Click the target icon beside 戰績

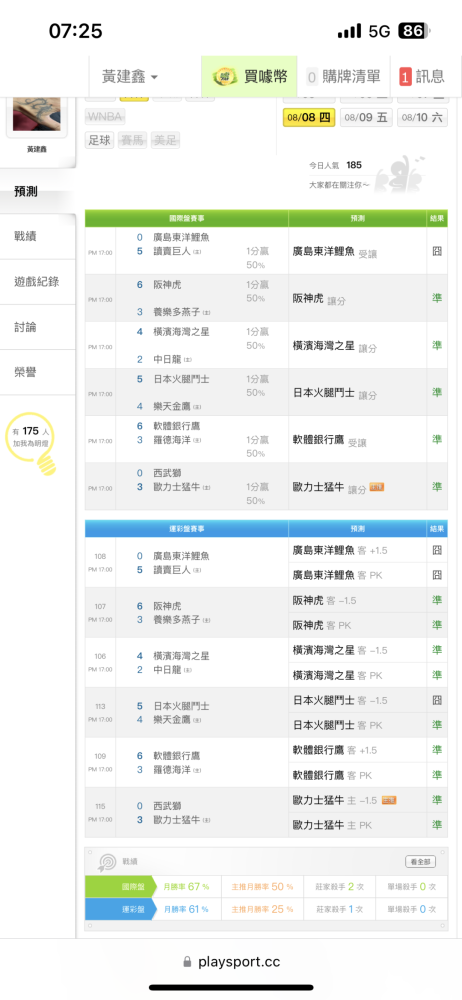point(106,862)
